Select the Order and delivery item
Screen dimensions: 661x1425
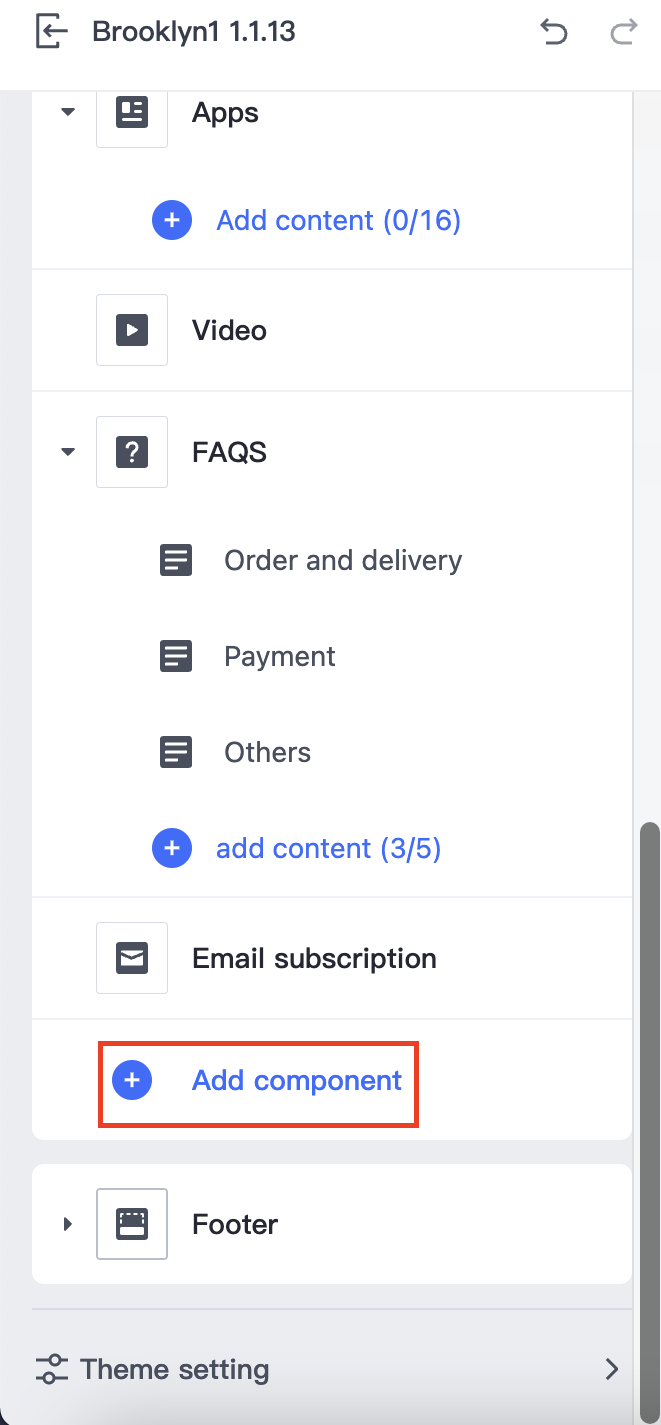[343, 560]
